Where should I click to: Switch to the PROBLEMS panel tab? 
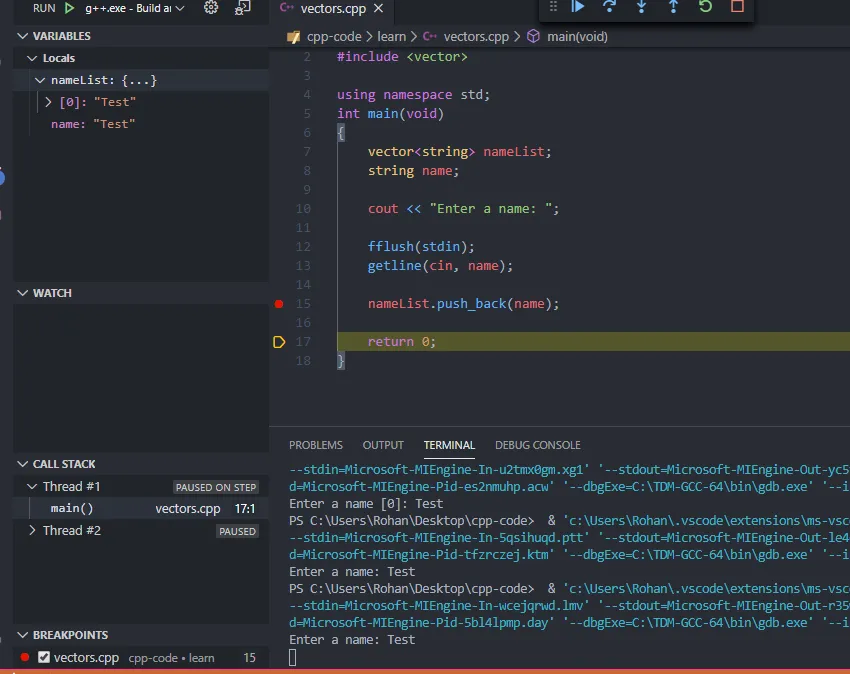click(315, 445)
